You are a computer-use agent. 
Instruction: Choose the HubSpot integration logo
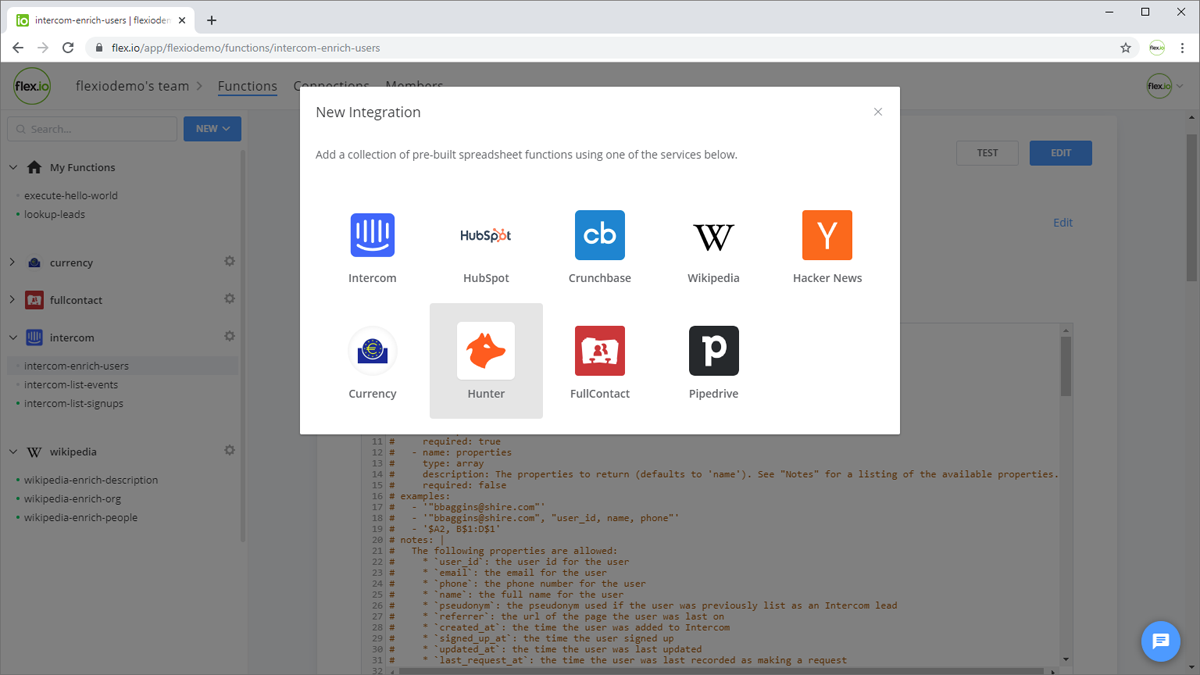(x=486, y=235)
